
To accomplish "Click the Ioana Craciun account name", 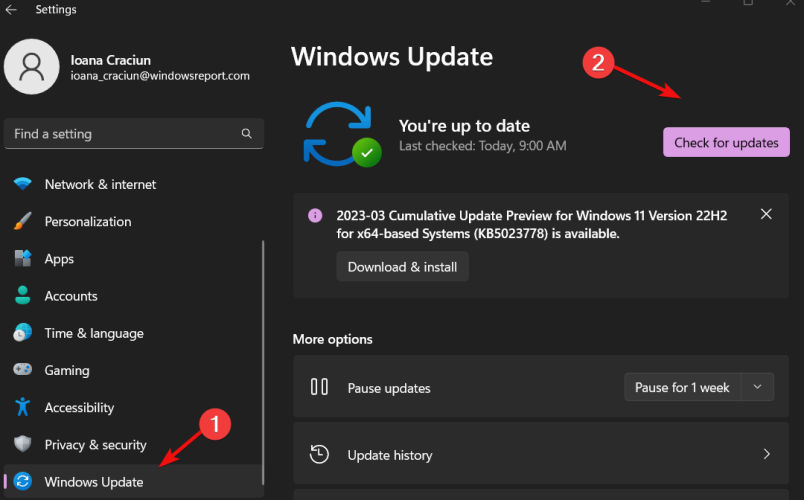I will tap(111, 60).
